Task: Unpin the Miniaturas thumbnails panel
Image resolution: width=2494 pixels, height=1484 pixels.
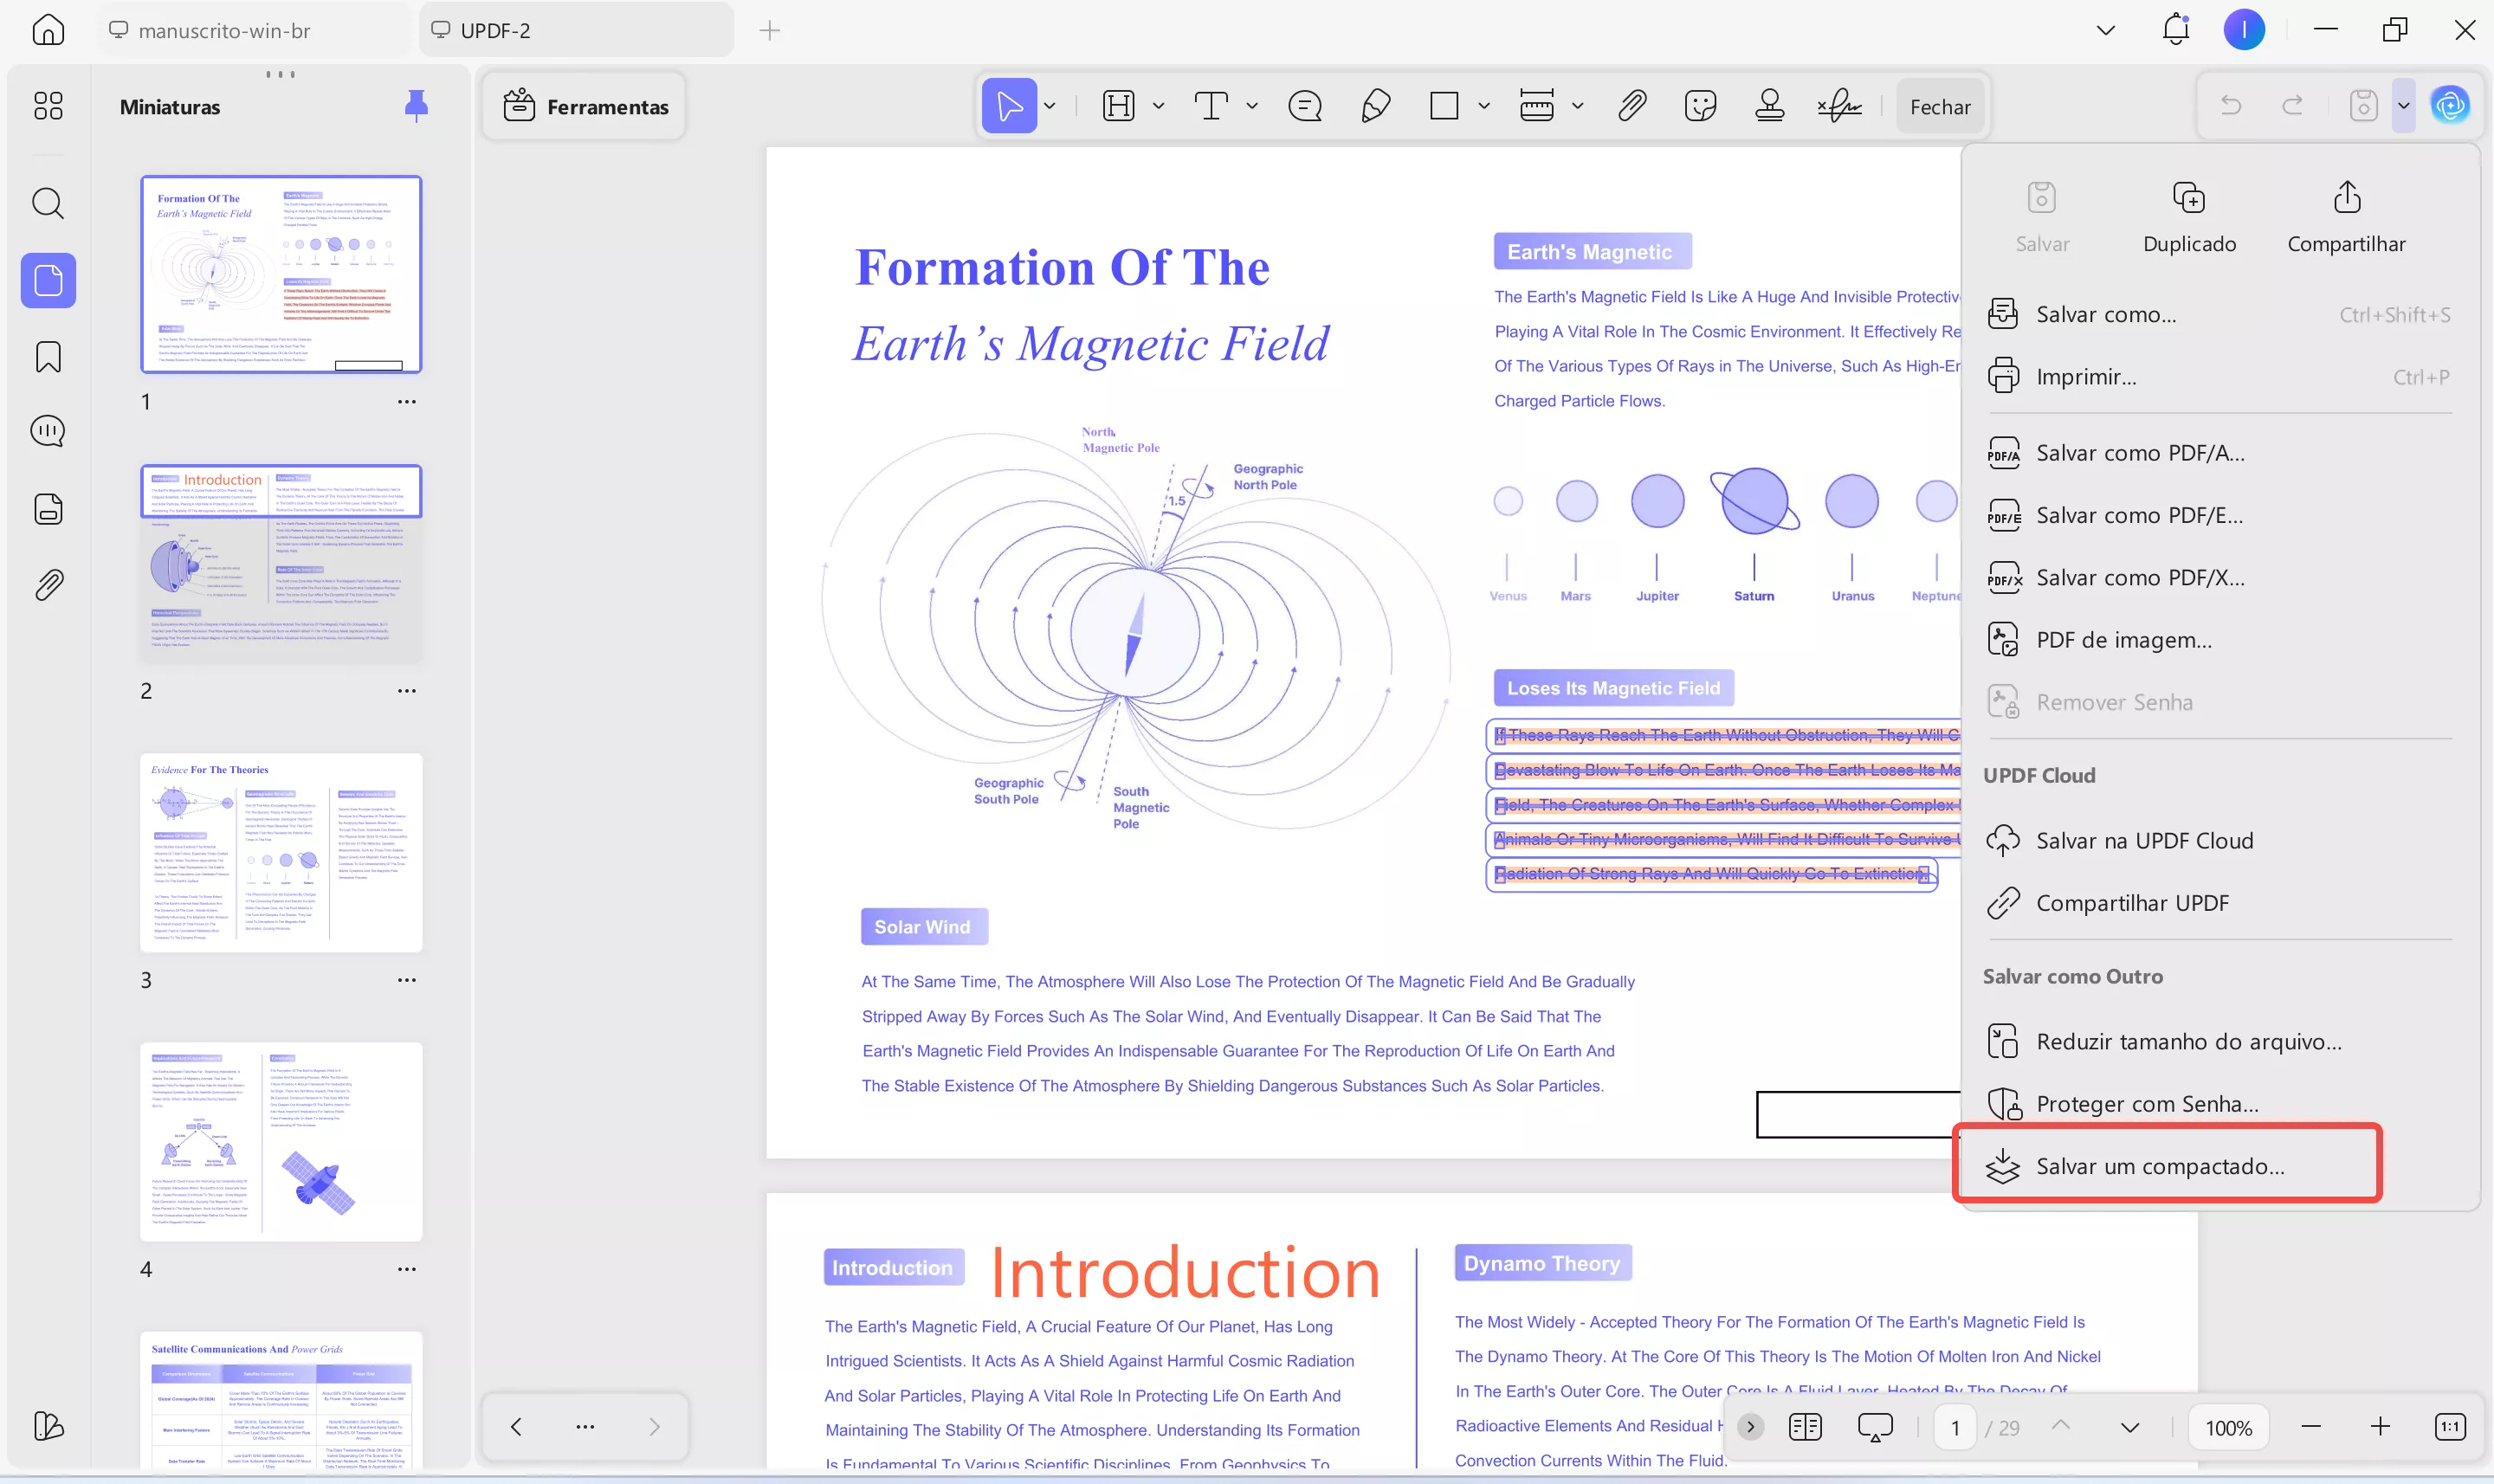Action: tap(416, 106)
